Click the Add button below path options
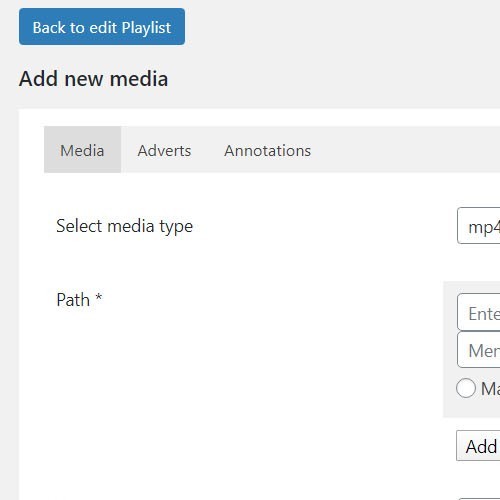The height and width of the screenshot is (500, 500). coord(478,446)
